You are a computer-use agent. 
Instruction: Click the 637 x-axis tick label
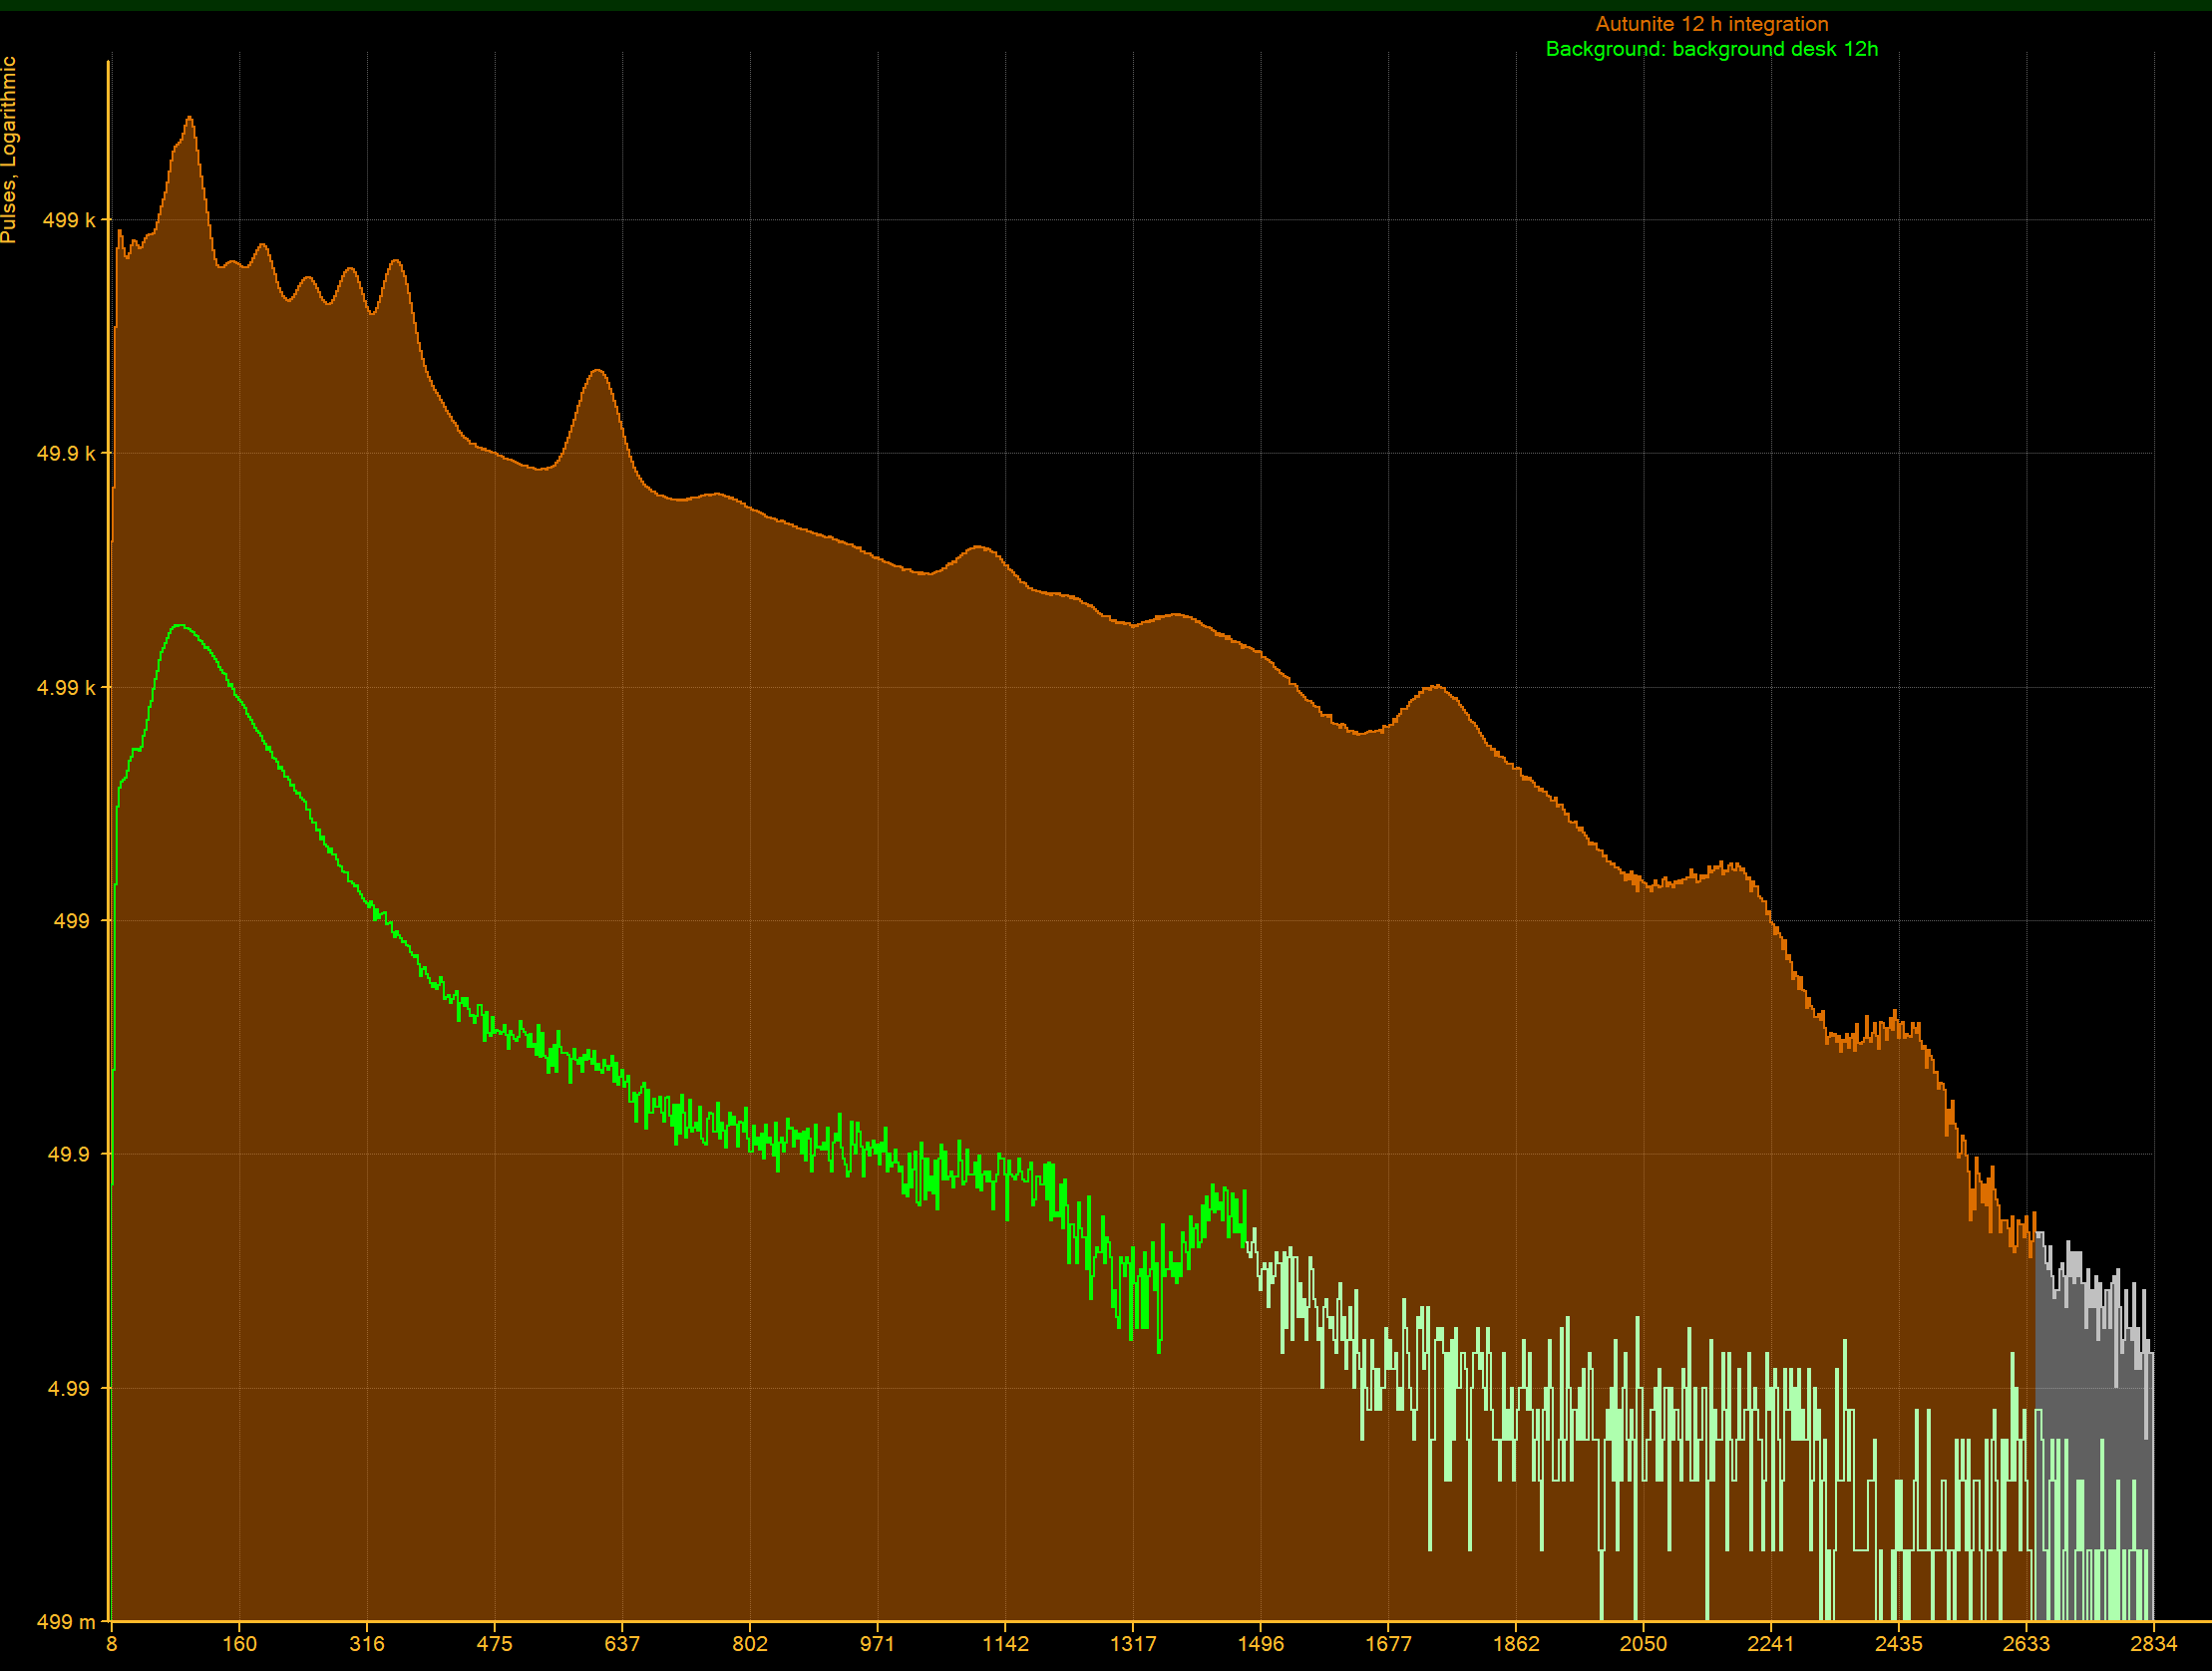pyautogui.click(x=622, y=1644)
